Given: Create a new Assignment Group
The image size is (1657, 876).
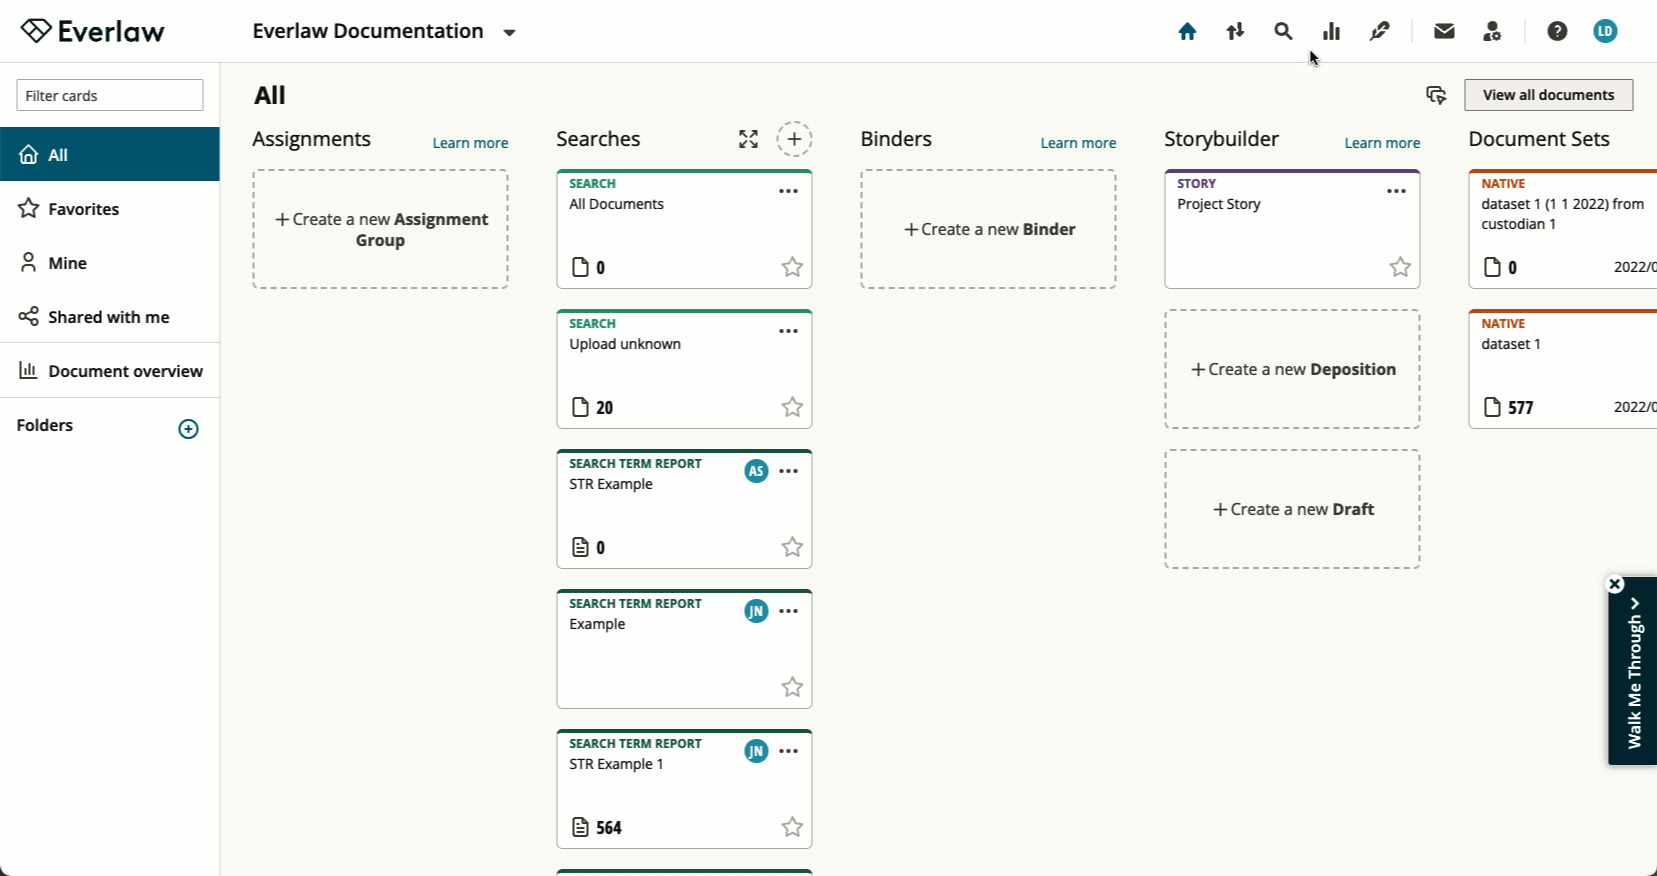Looking at the screenshot, I should click(380, 229).
